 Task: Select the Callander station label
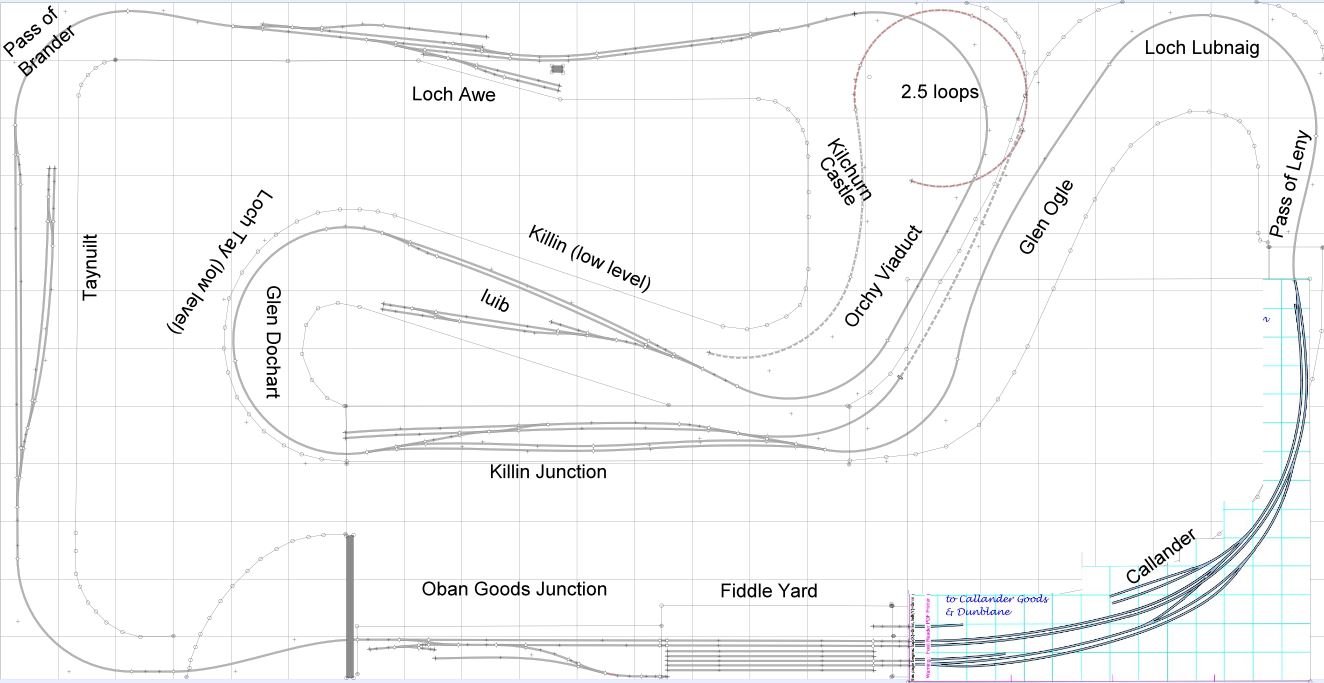click(1160, 557)
